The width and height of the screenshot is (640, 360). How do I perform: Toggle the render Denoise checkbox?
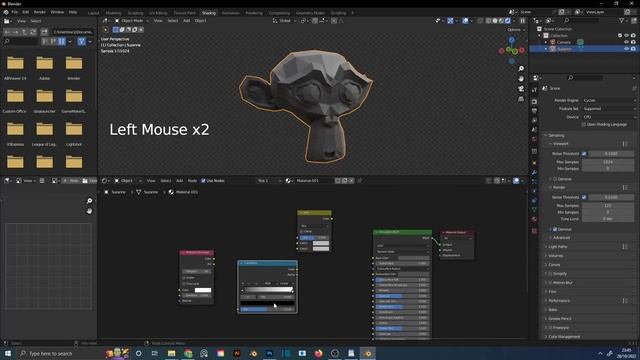pos(555,229)
